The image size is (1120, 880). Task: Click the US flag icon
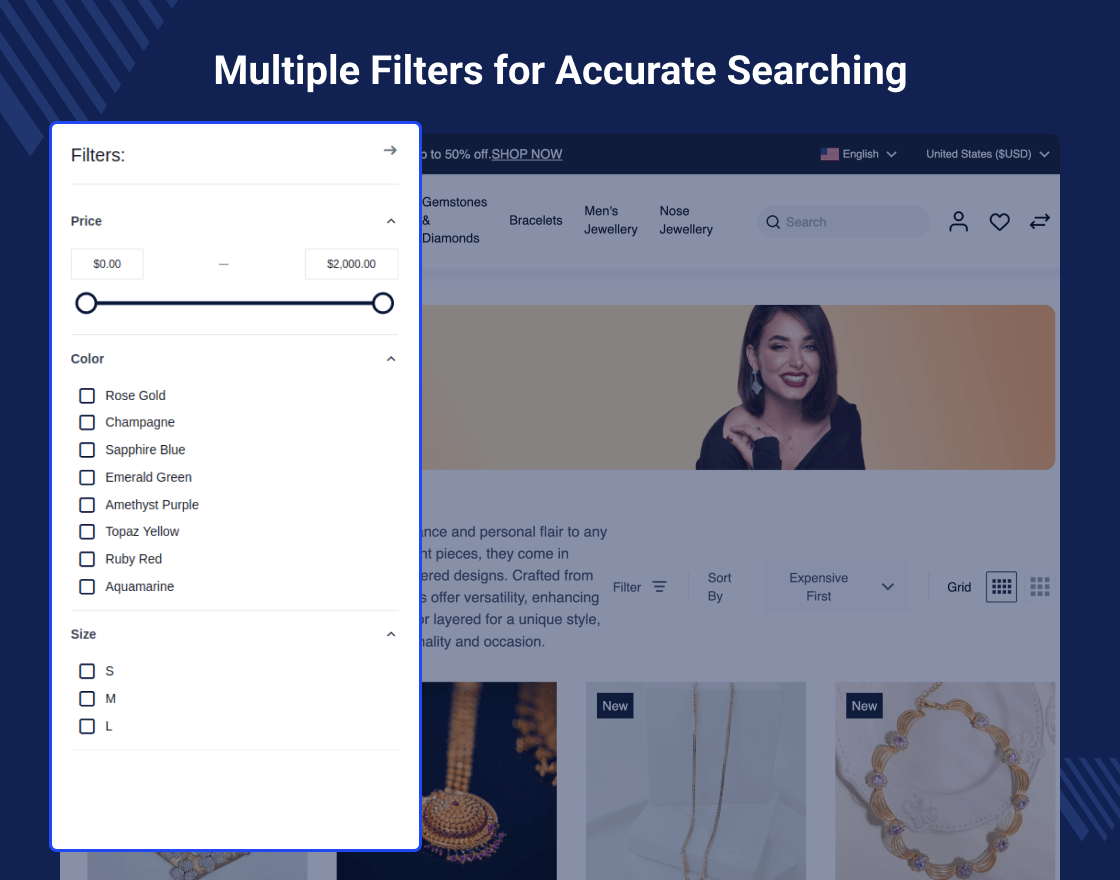coord(829,154)
